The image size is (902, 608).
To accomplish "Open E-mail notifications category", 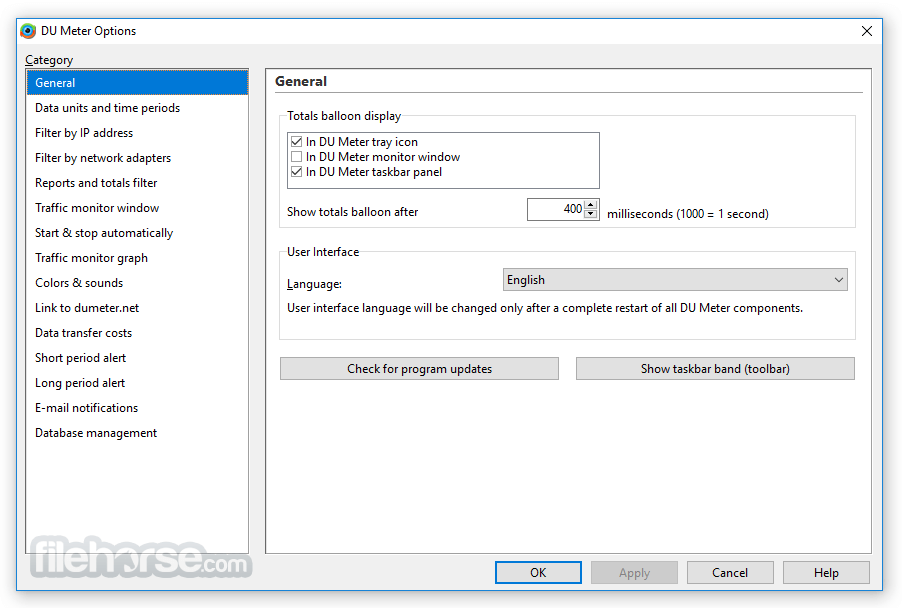I will click(137, 408).
